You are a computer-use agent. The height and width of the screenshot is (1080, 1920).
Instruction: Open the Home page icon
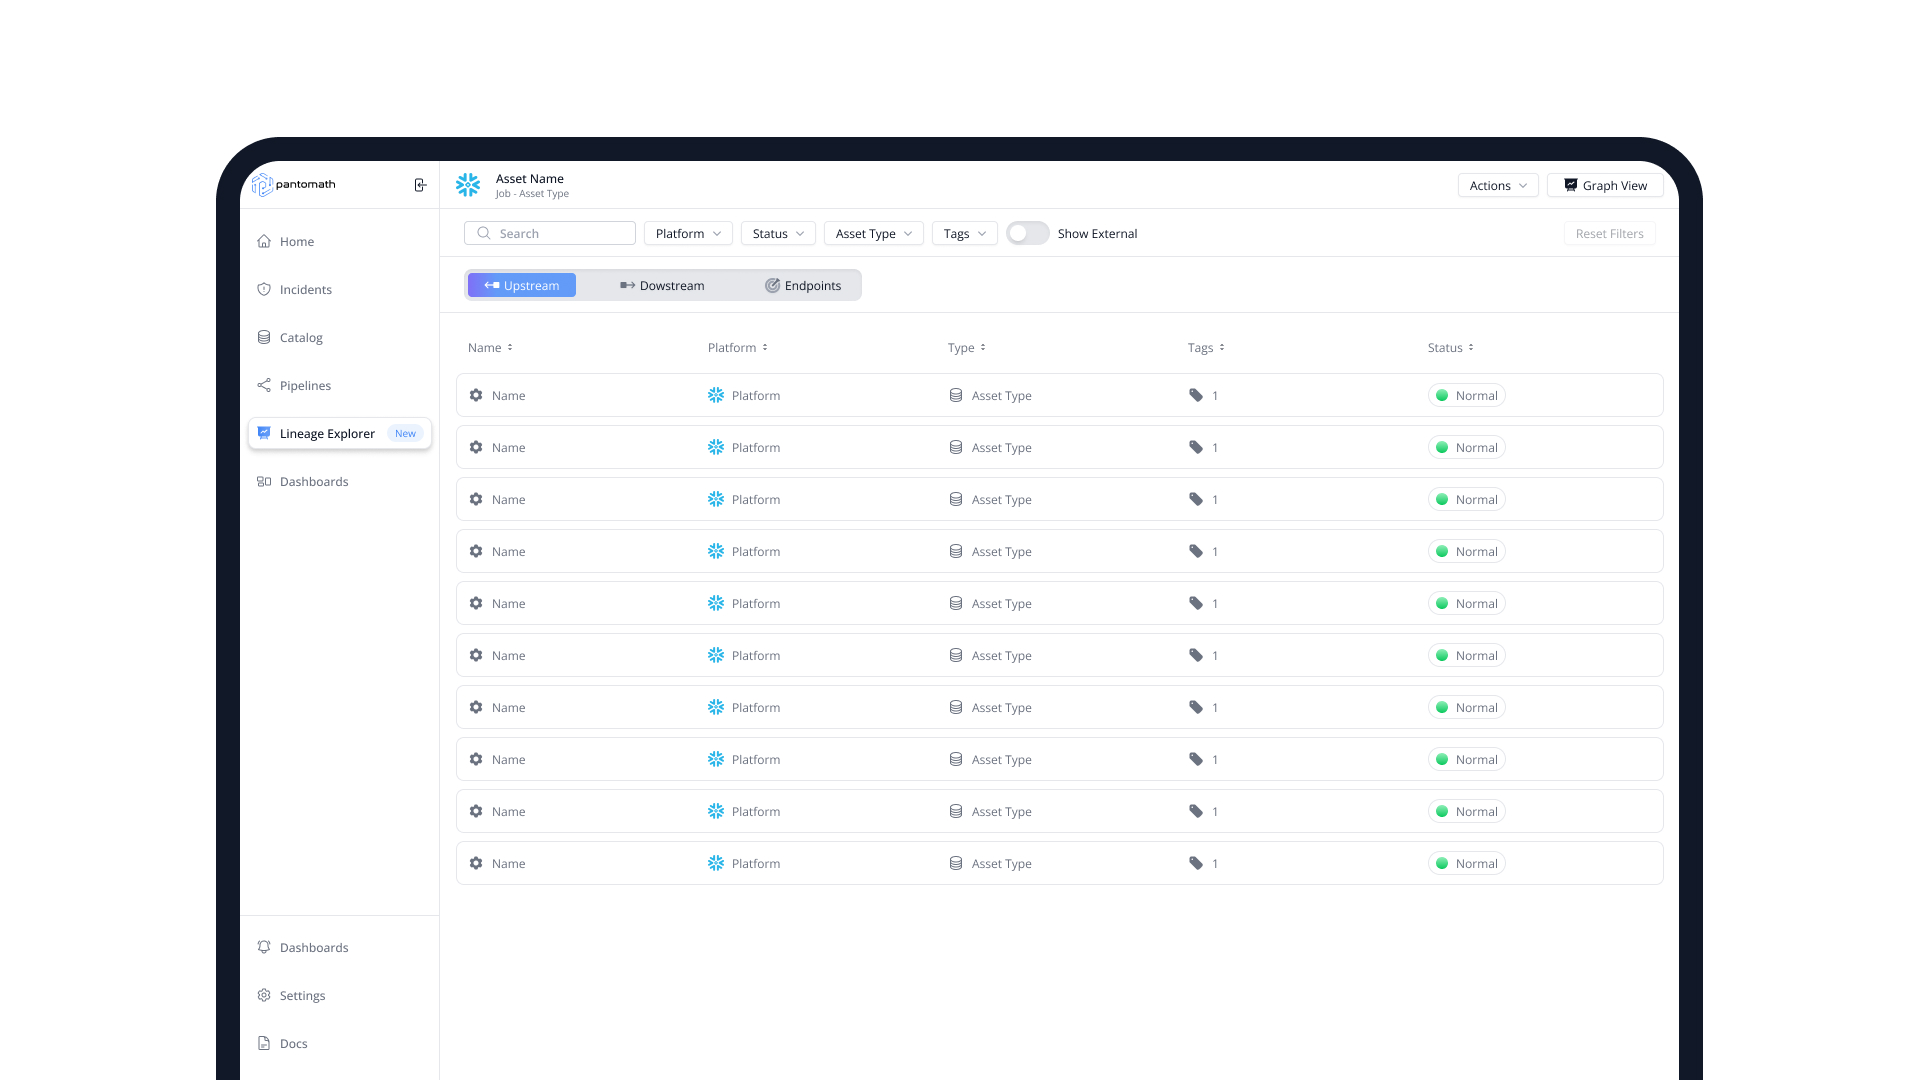[x=264, y=241]
